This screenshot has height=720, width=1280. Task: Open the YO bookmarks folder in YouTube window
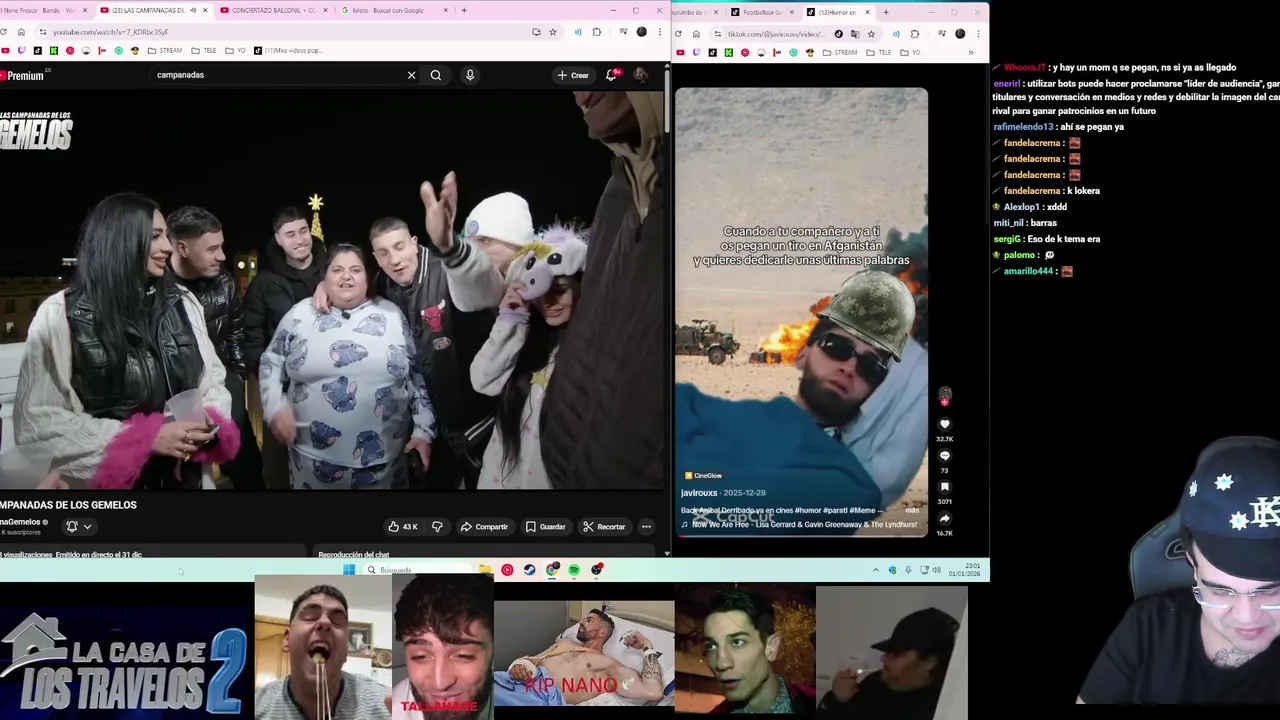(235, 50)
